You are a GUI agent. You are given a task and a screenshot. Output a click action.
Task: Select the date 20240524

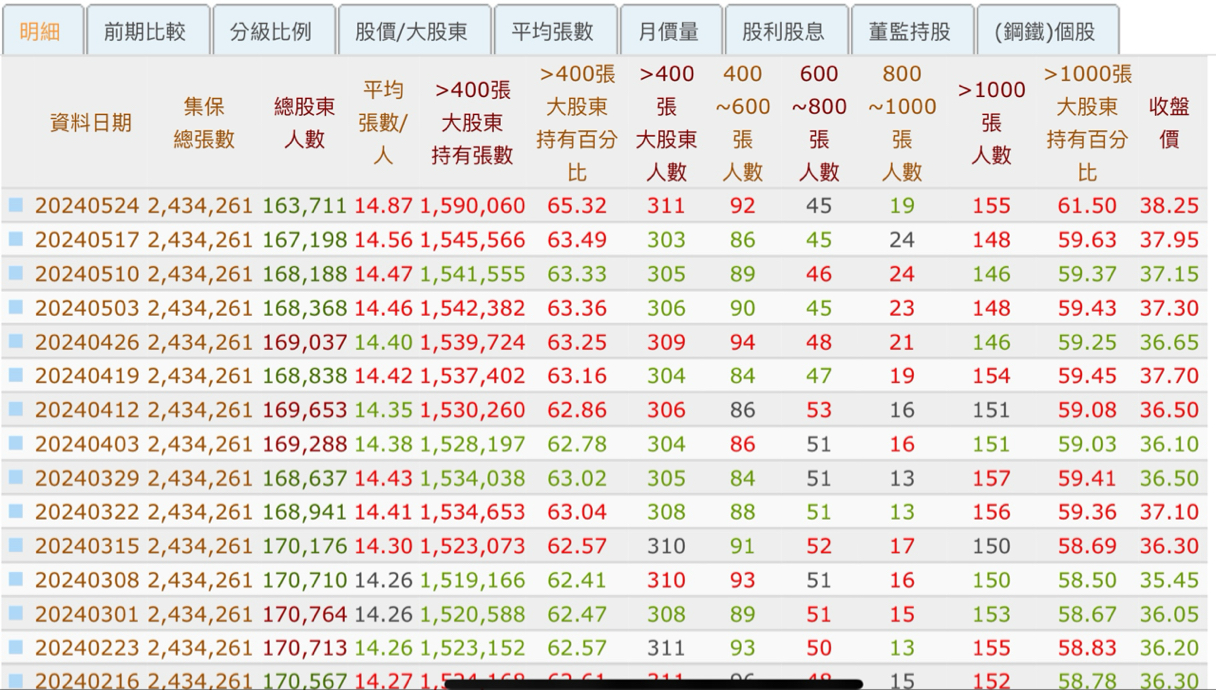89,206
